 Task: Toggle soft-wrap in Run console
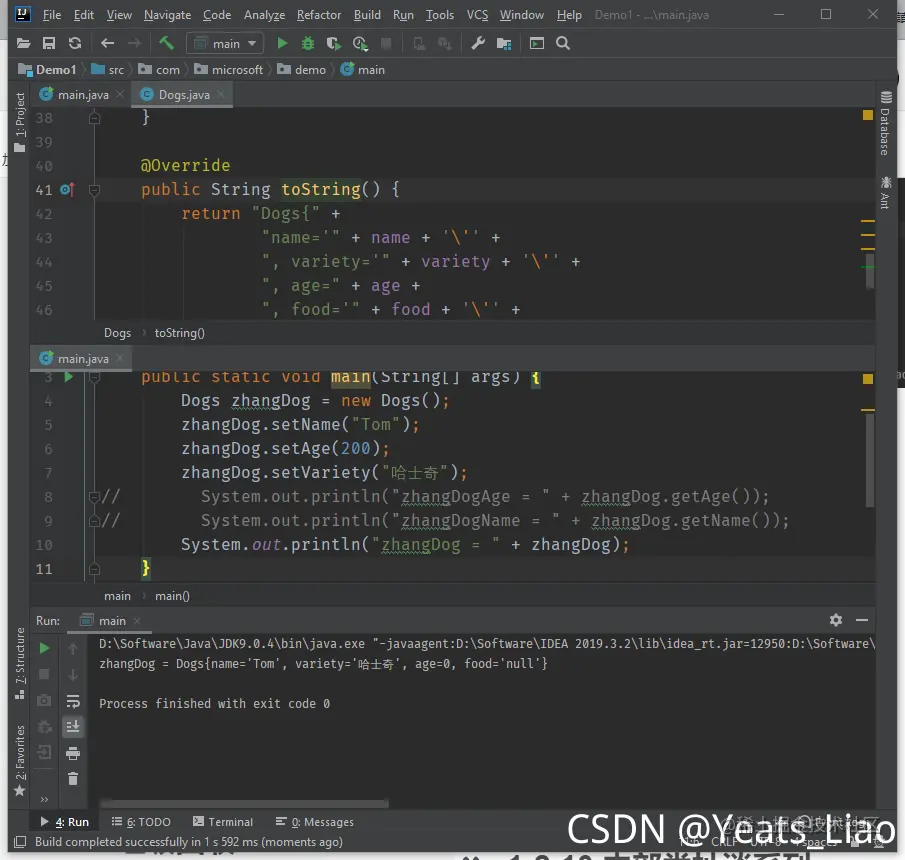(x=73, y=701)
